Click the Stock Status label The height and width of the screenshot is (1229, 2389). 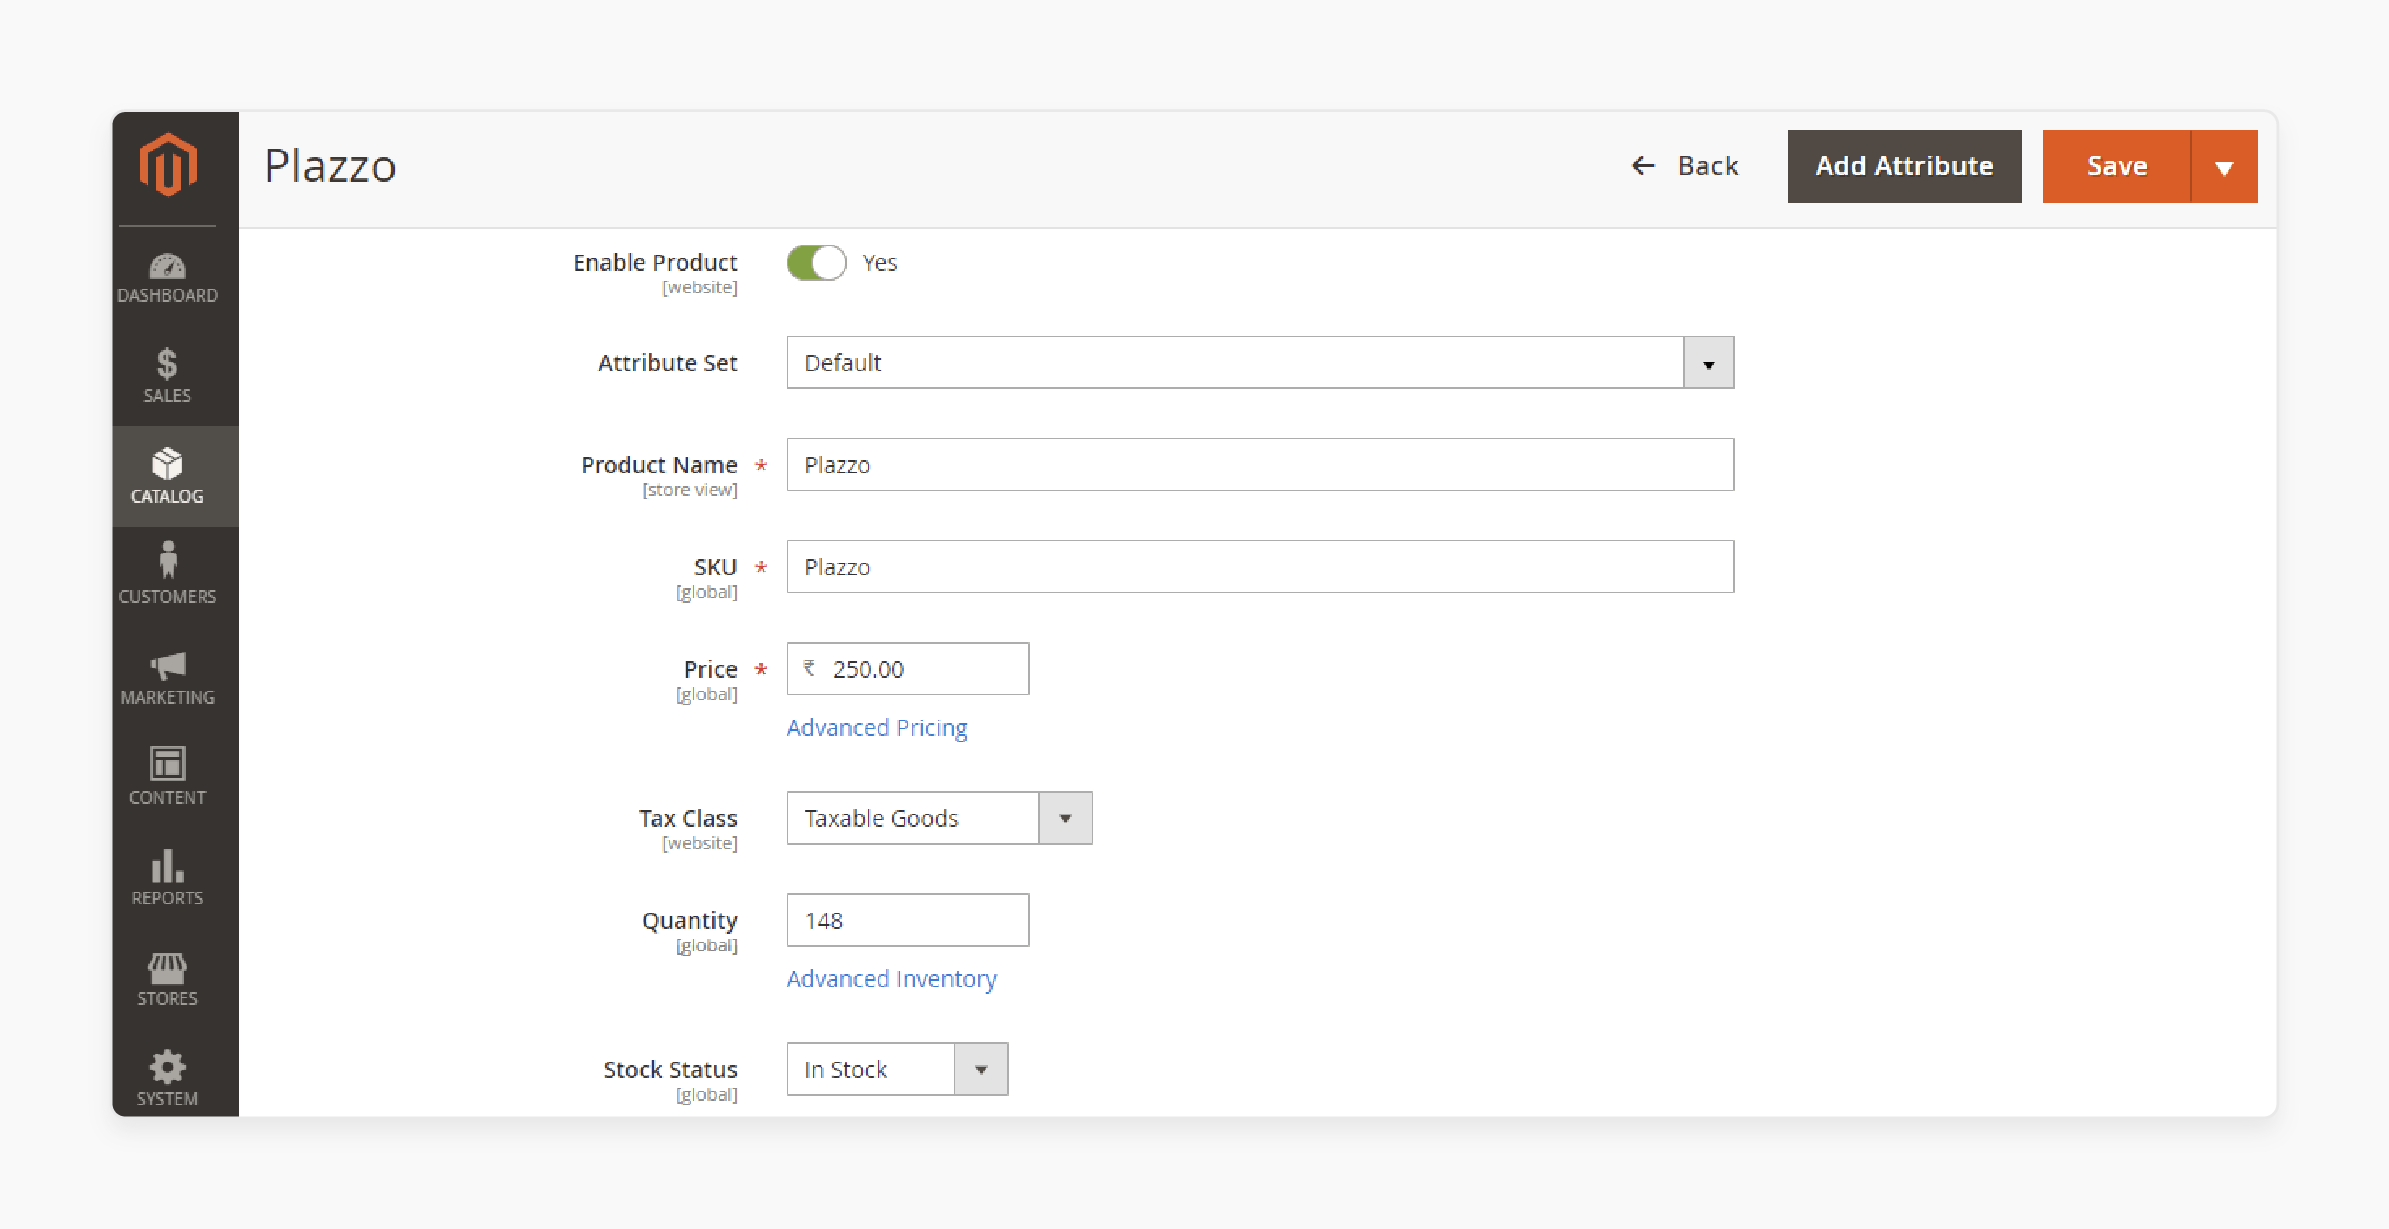[x=670, y=1069]
